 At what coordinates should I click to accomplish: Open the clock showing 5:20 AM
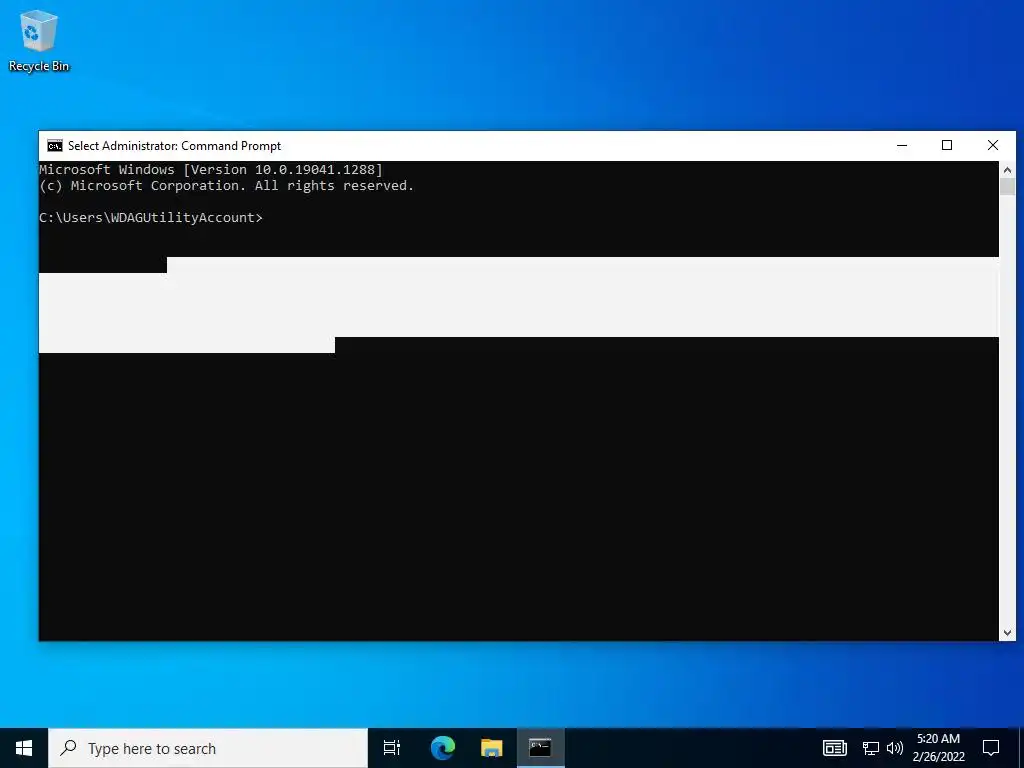coord(938,748)
